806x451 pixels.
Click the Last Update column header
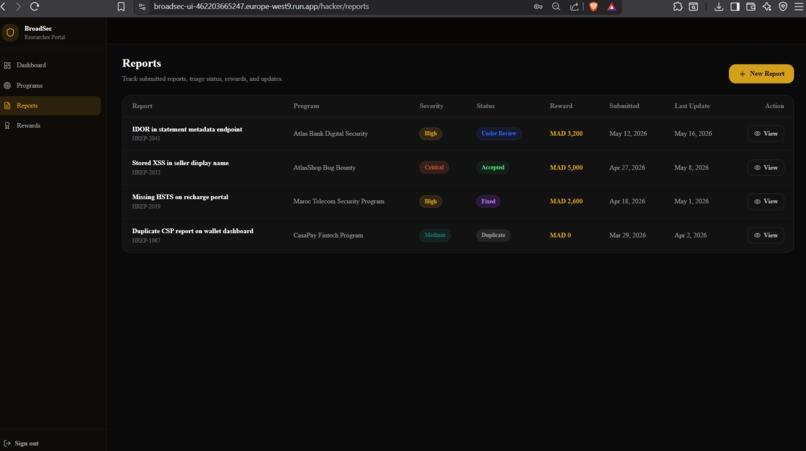(692, 106)
